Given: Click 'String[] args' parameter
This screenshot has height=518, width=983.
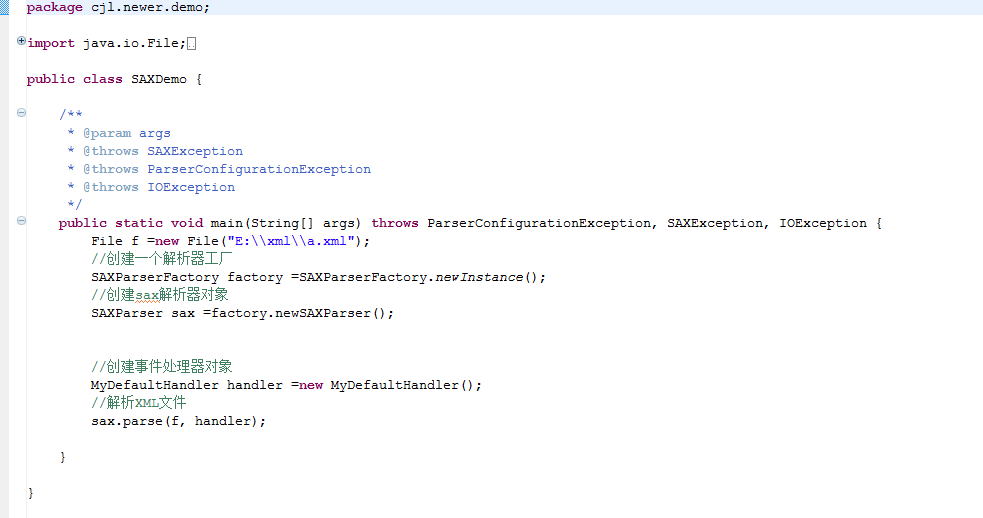Looking at the screenshot, I should tap(303, 223).
